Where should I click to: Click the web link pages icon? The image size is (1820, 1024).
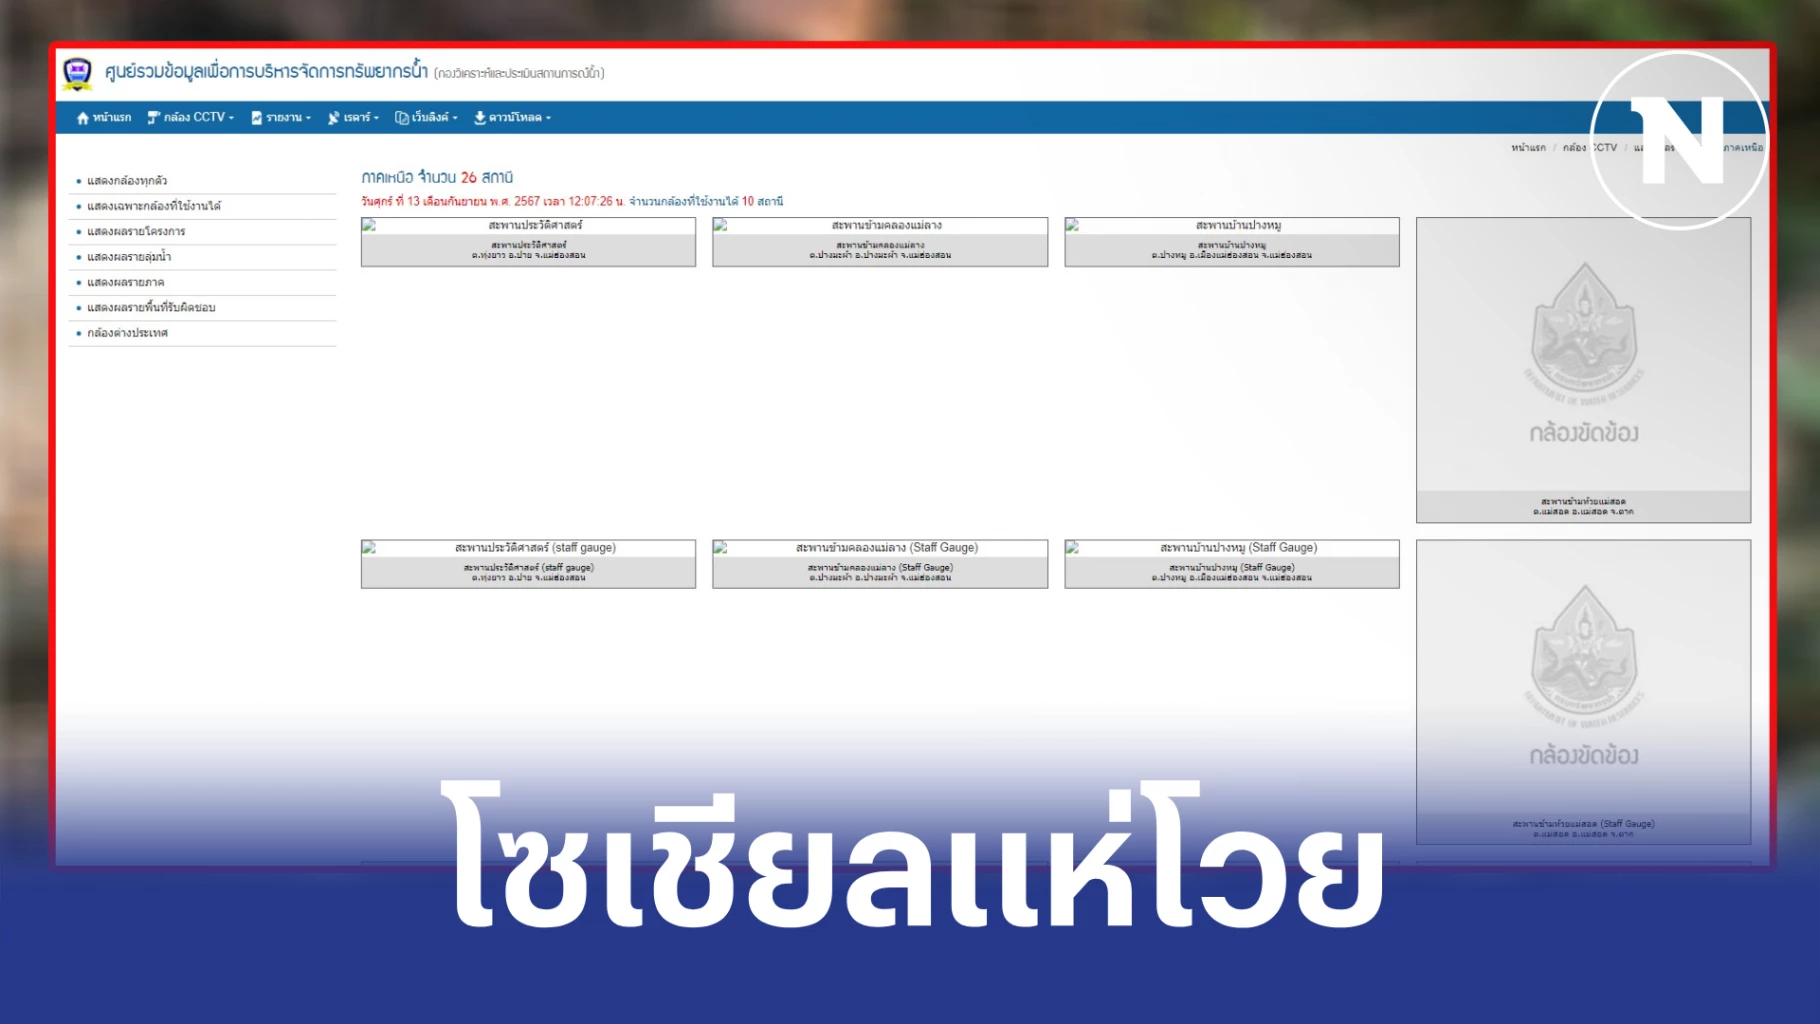402,118
